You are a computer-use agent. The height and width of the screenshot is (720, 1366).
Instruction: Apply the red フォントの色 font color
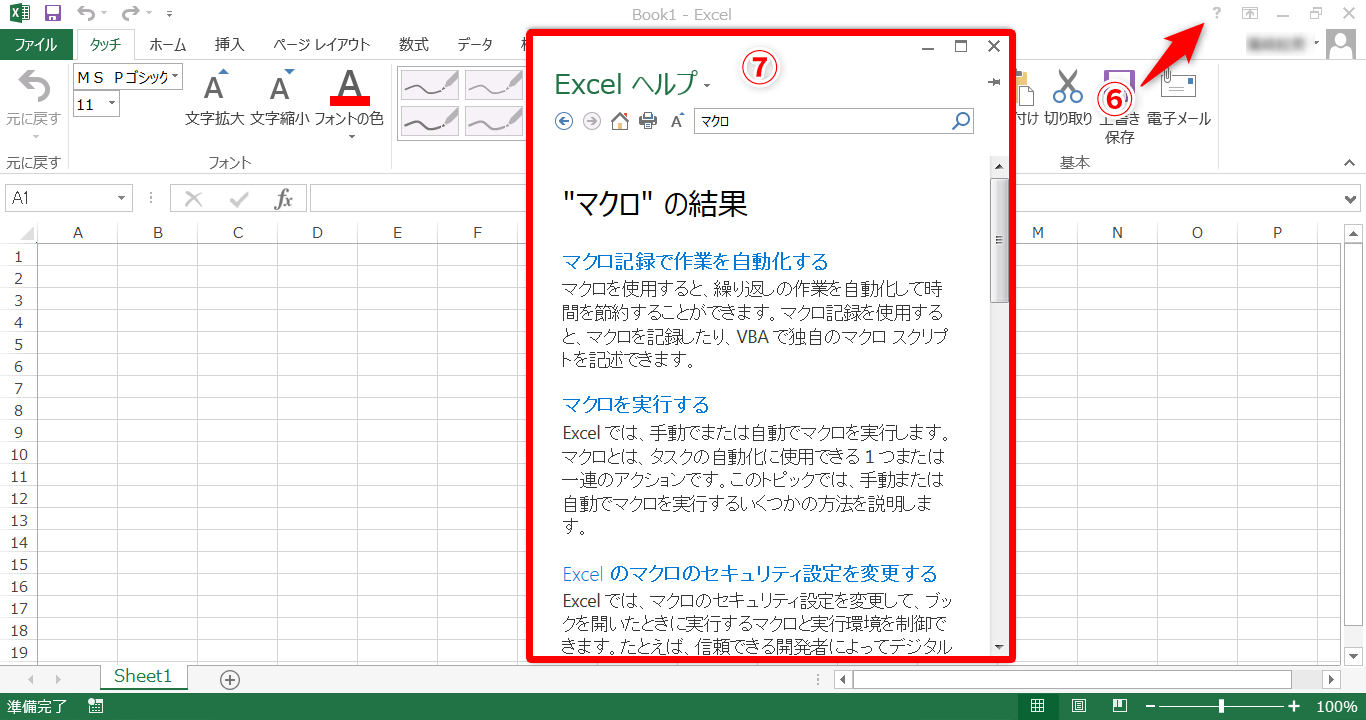click(349, 87)
